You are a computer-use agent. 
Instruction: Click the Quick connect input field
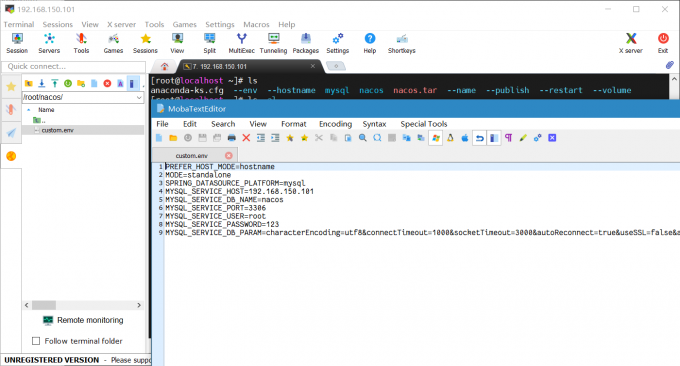pos(74,66)
